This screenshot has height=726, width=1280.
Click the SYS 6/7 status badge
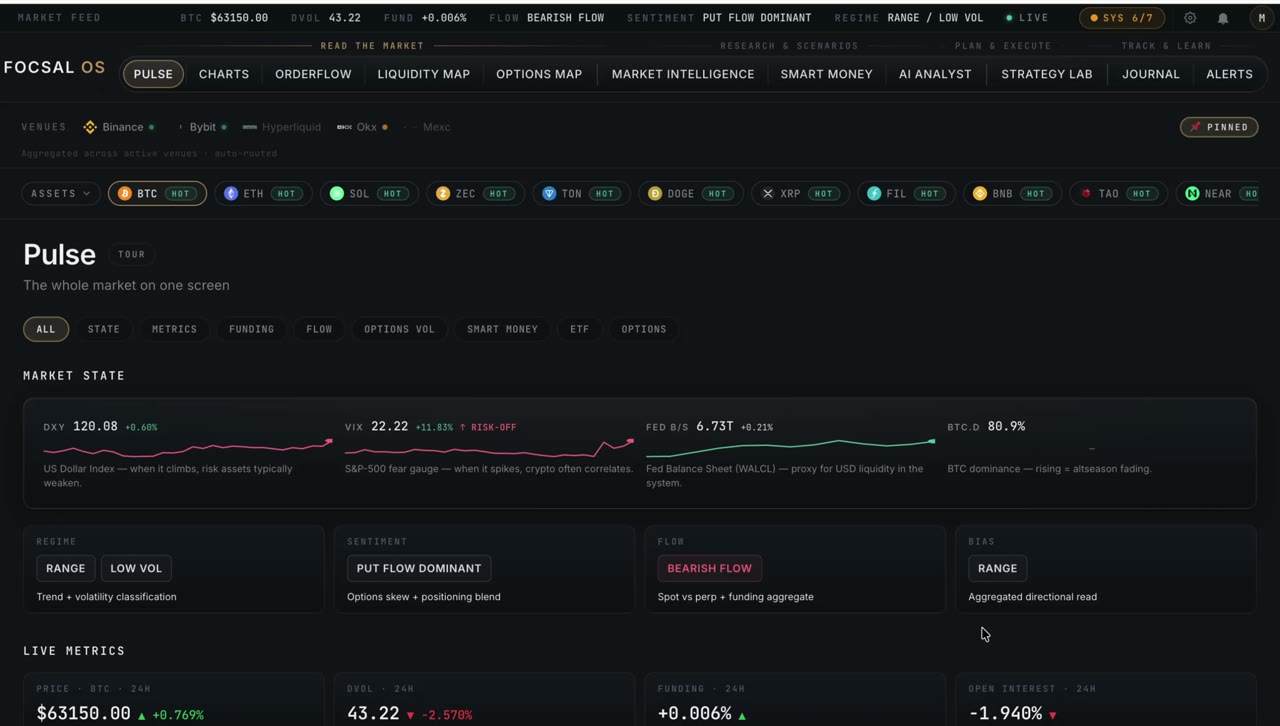click(x=1122, y=18)
